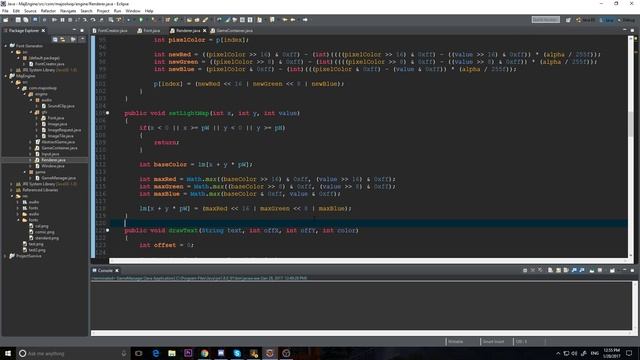Click the Open Console icon

pos(612,270)
